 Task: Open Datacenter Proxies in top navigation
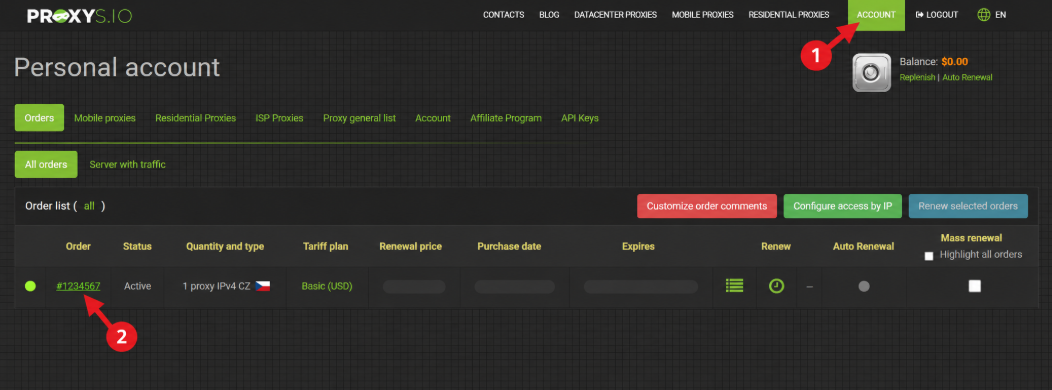[x=615, y=15]
